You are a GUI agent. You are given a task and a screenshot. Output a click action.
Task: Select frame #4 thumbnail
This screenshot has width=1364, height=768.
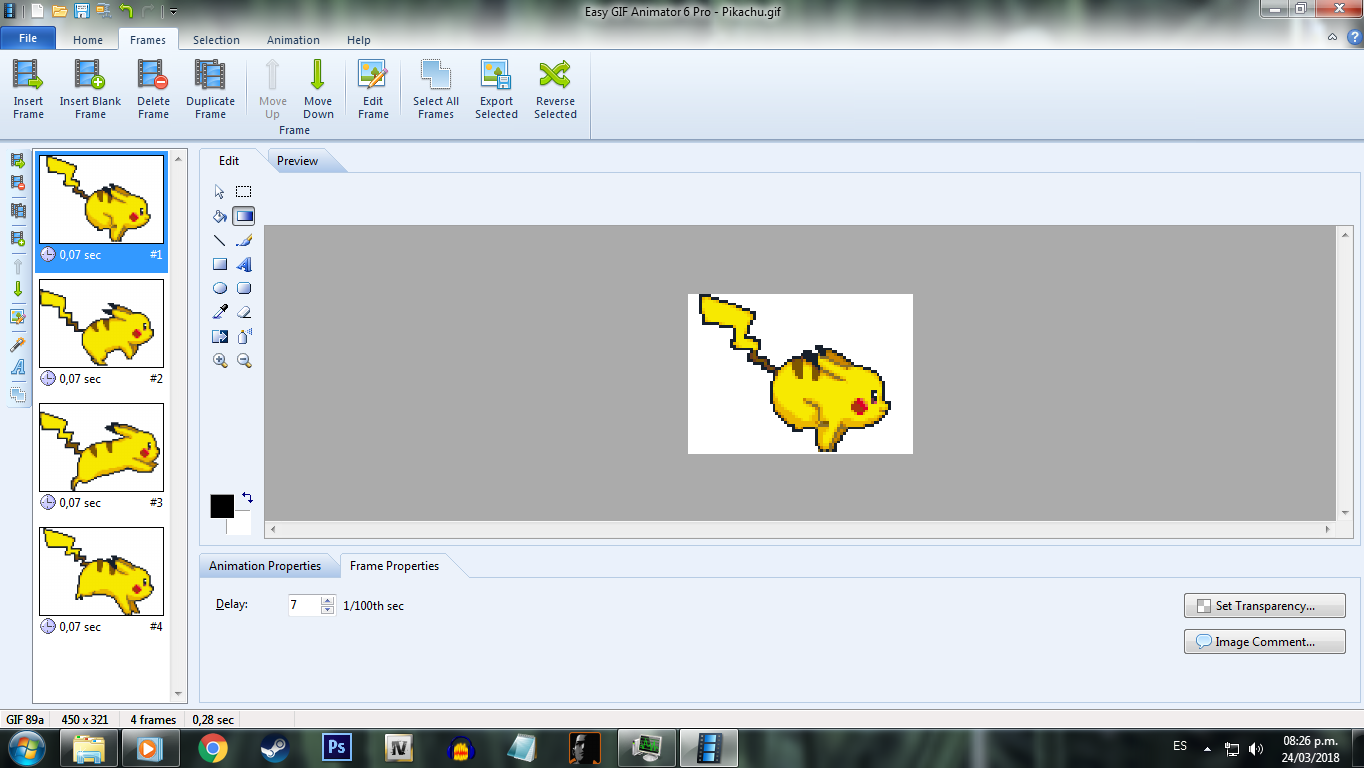click(101, 571)
